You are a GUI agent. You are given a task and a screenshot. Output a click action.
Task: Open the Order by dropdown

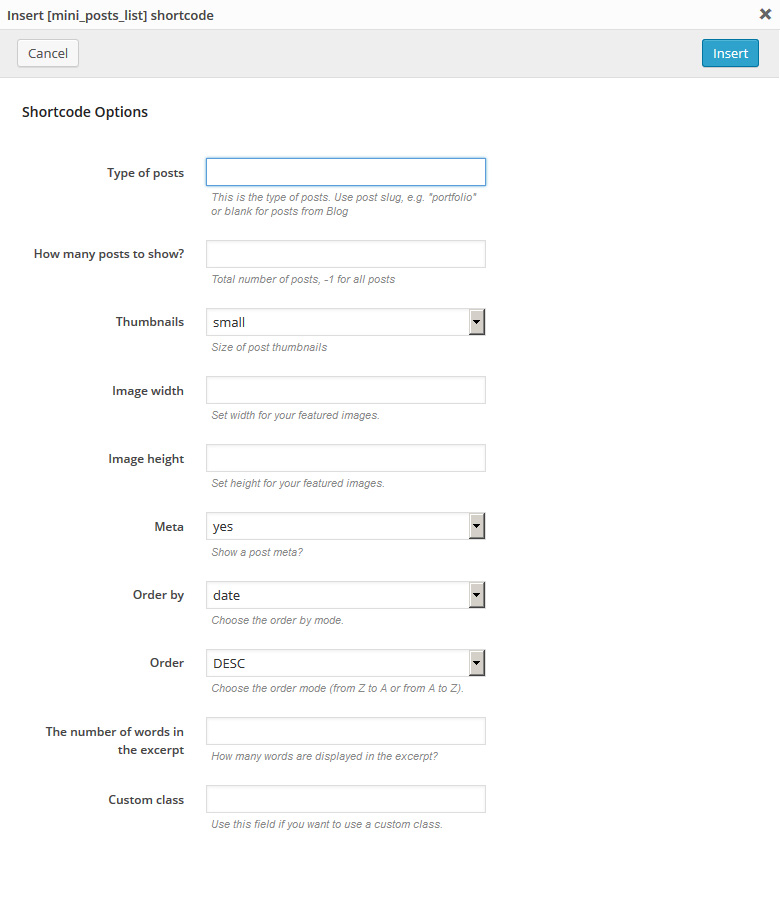(x=338, y=595)
